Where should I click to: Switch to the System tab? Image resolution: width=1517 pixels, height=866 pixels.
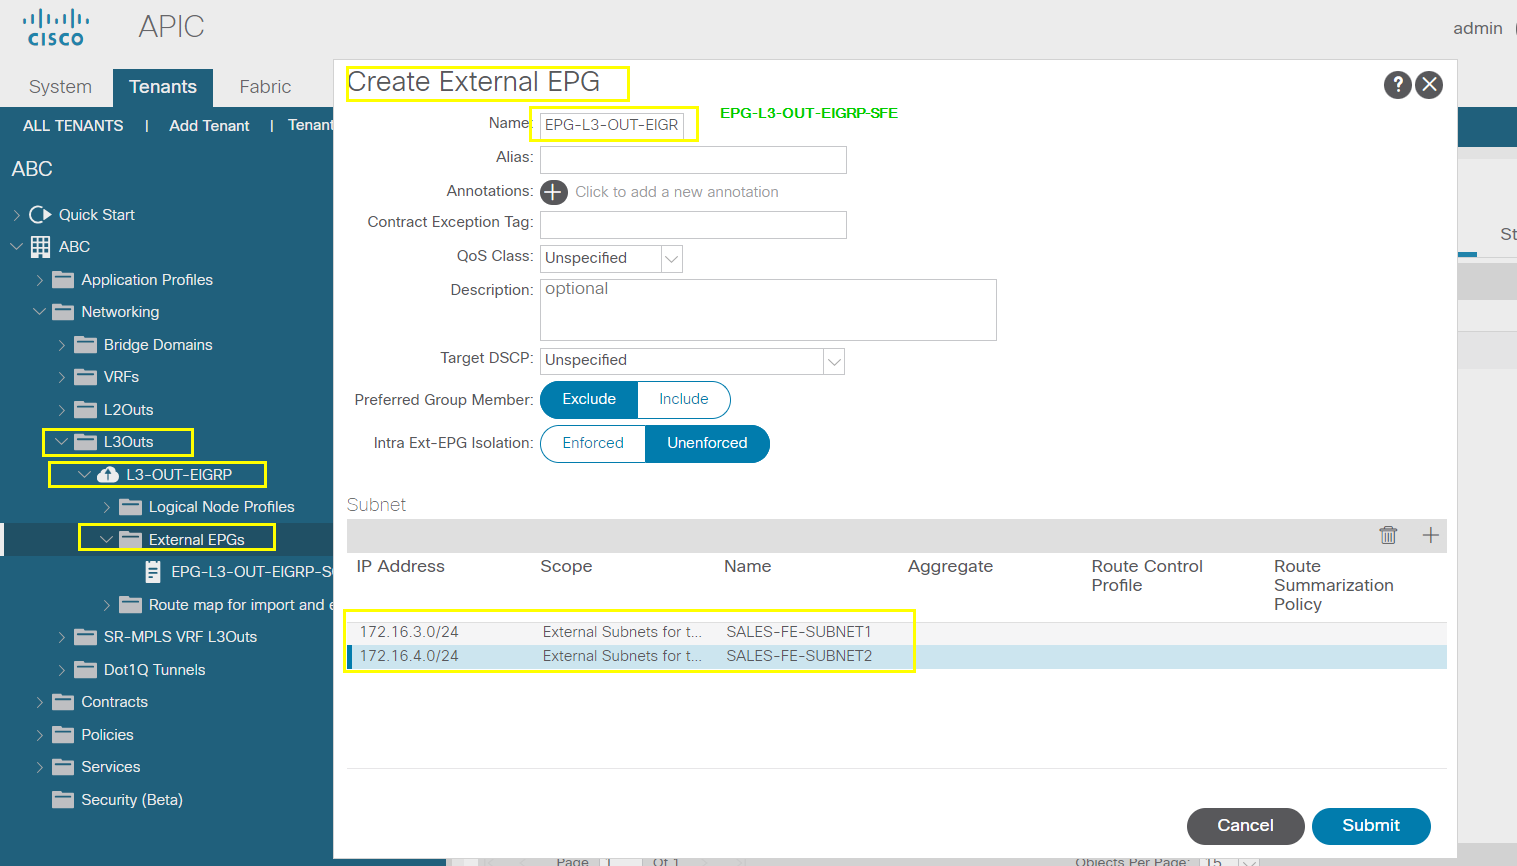click(x=60, y=87)
